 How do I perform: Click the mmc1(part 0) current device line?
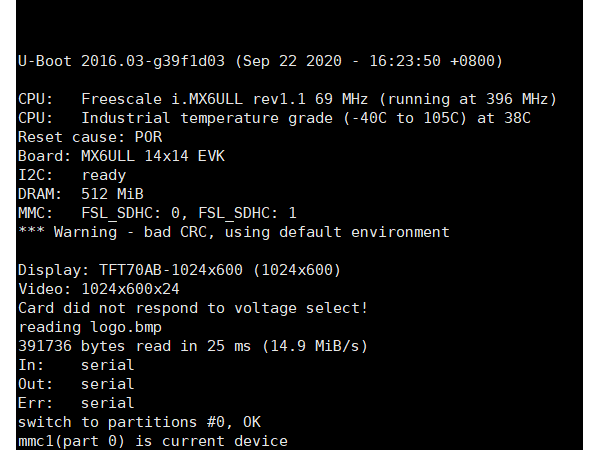coord(152,441)
